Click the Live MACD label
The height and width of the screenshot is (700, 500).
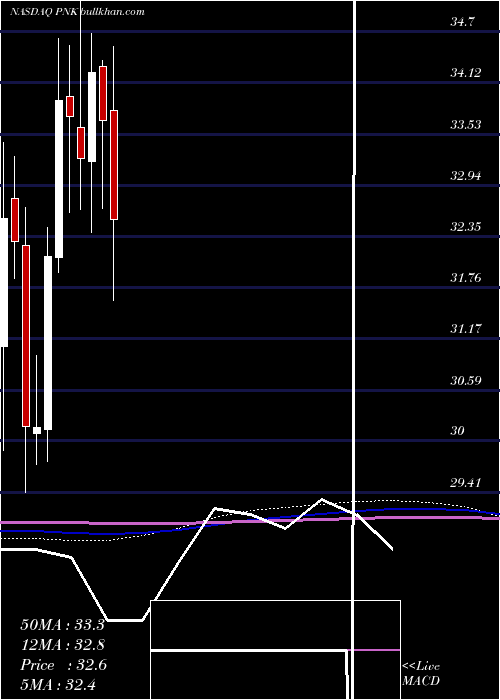point(421,674)
